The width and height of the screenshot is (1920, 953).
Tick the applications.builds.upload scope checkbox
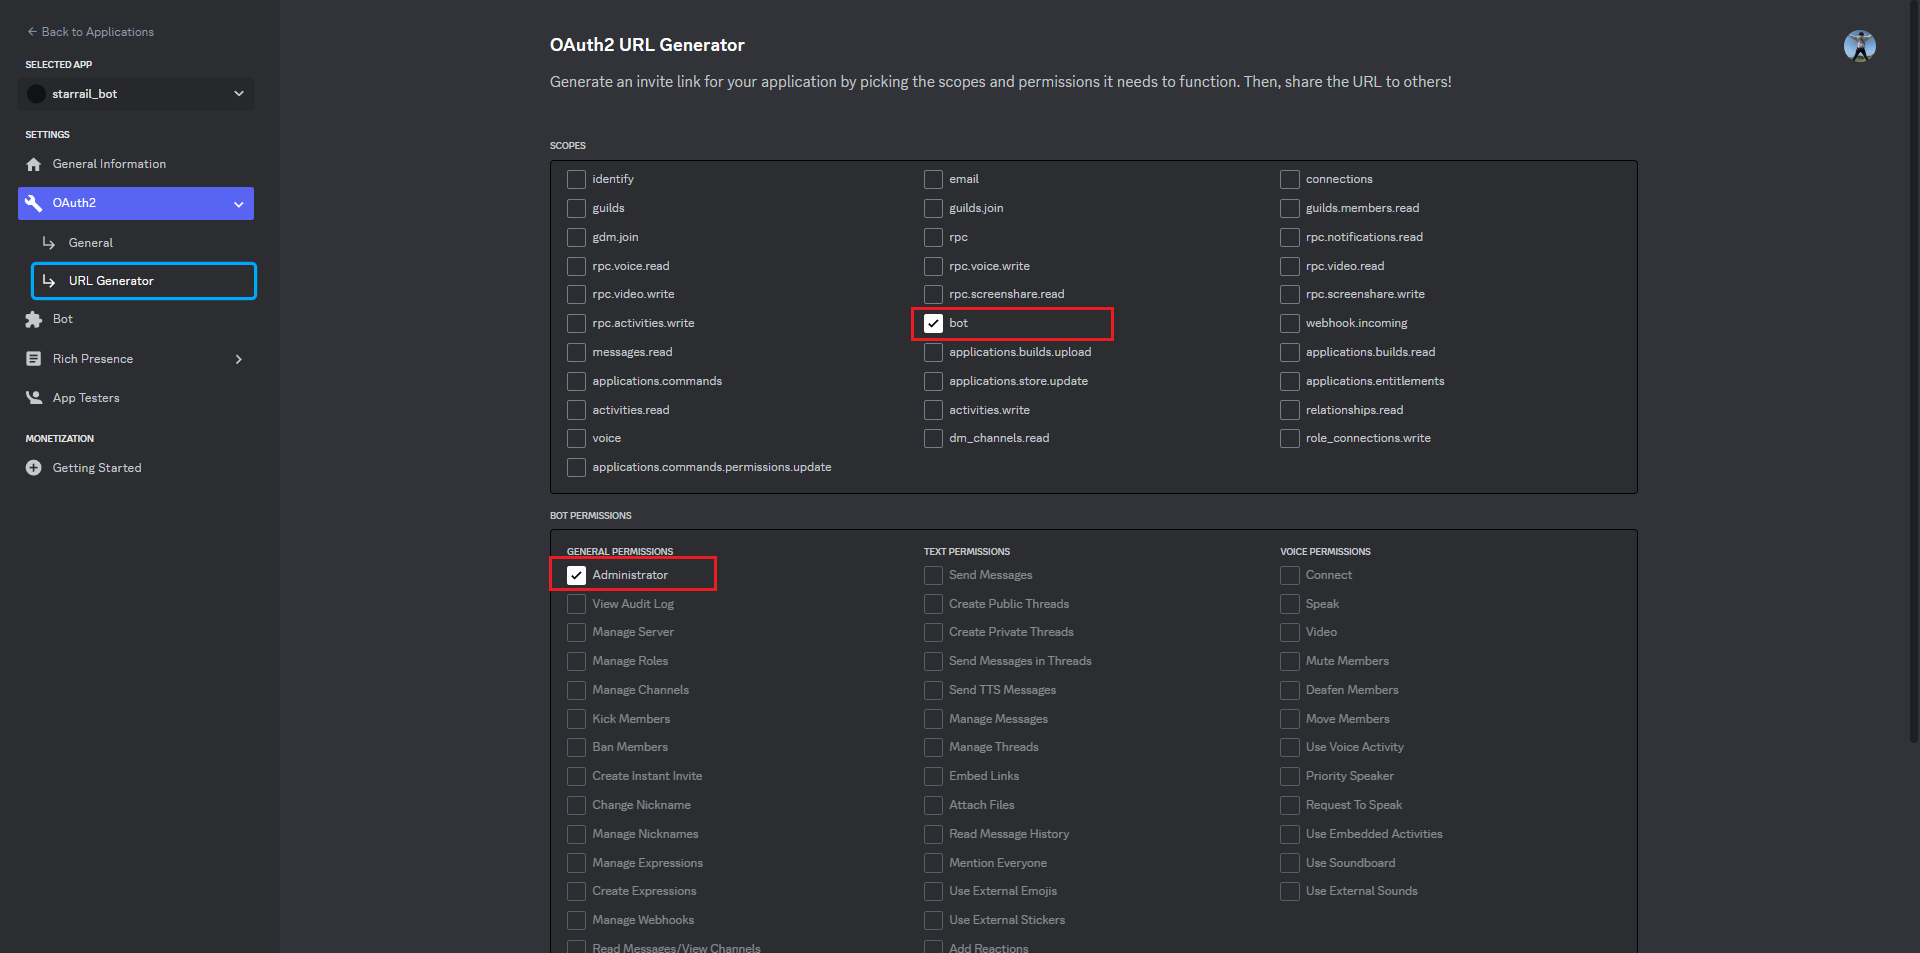[933, 352]
